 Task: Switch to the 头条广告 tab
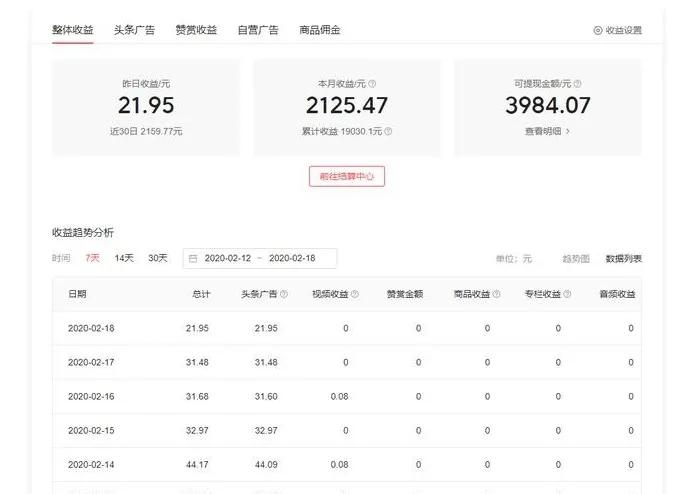(x=134, y=30)
